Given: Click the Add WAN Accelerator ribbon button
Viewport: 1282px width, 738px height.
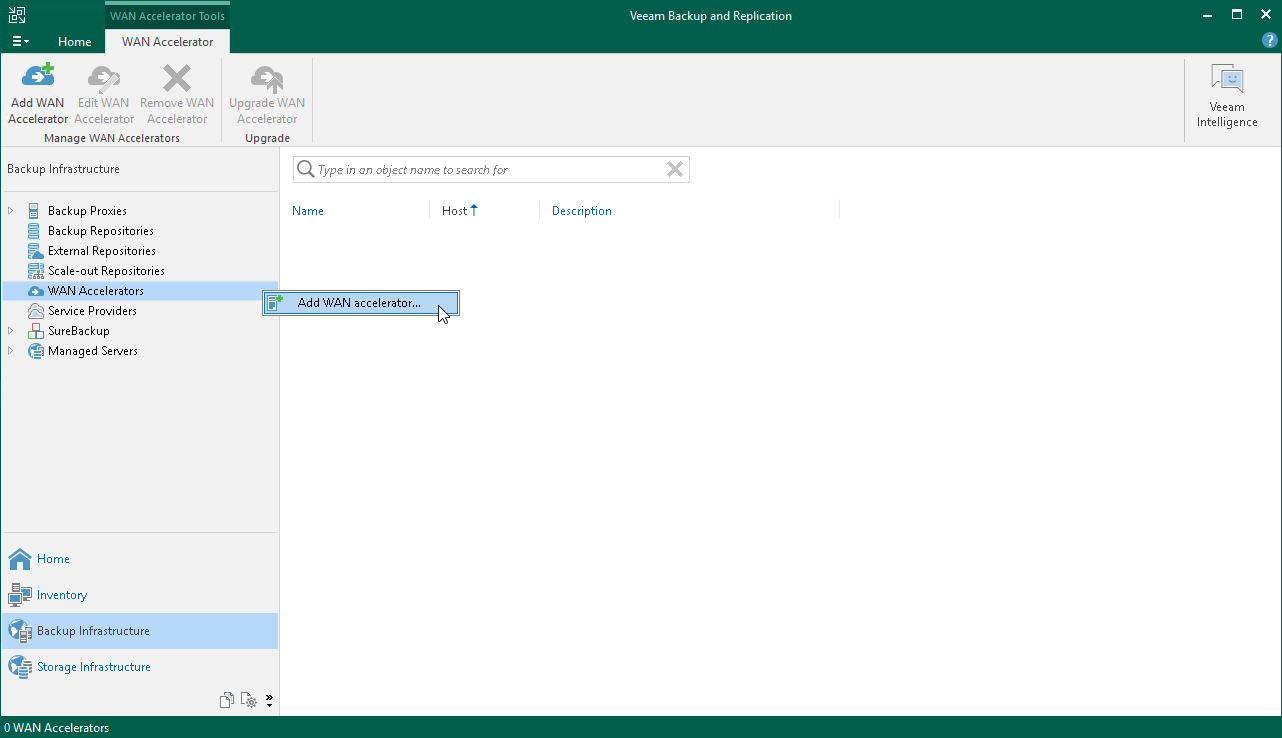Looking at the screenshot, I should click(38, 94).
